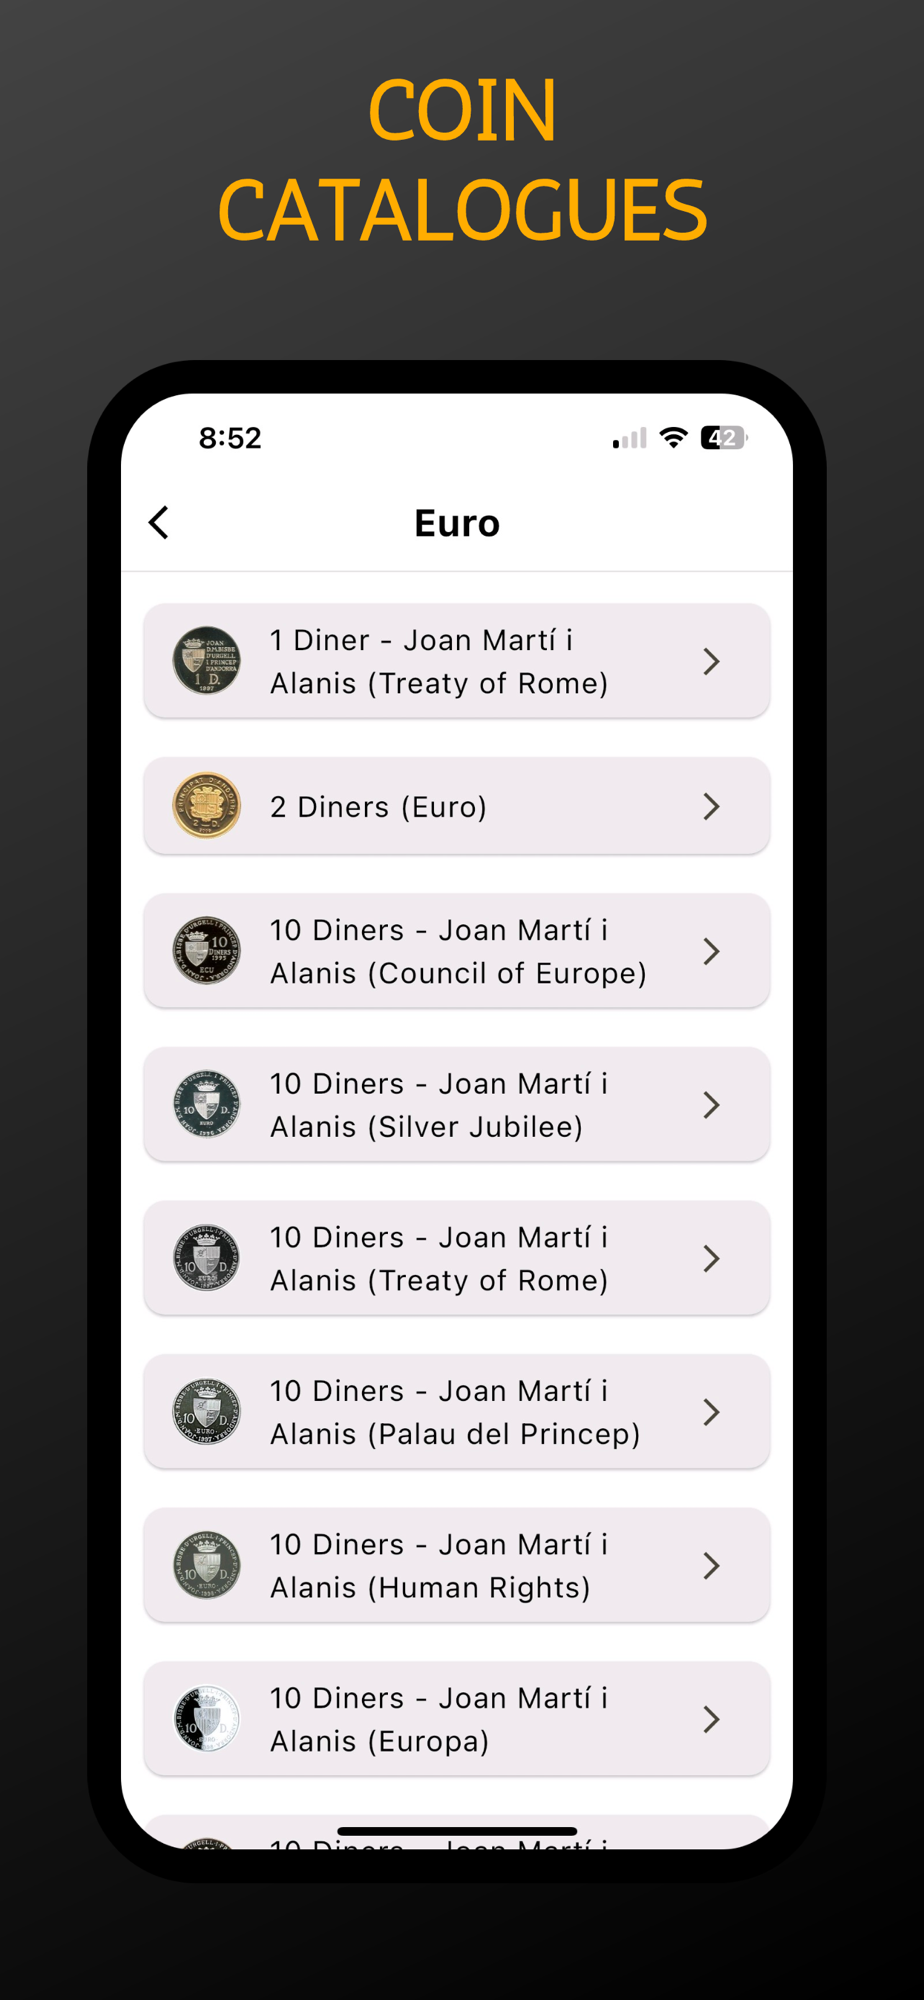Tap the Silver Jubilee coin image
924x2000 pixels.
click(x=206, y=1105)
